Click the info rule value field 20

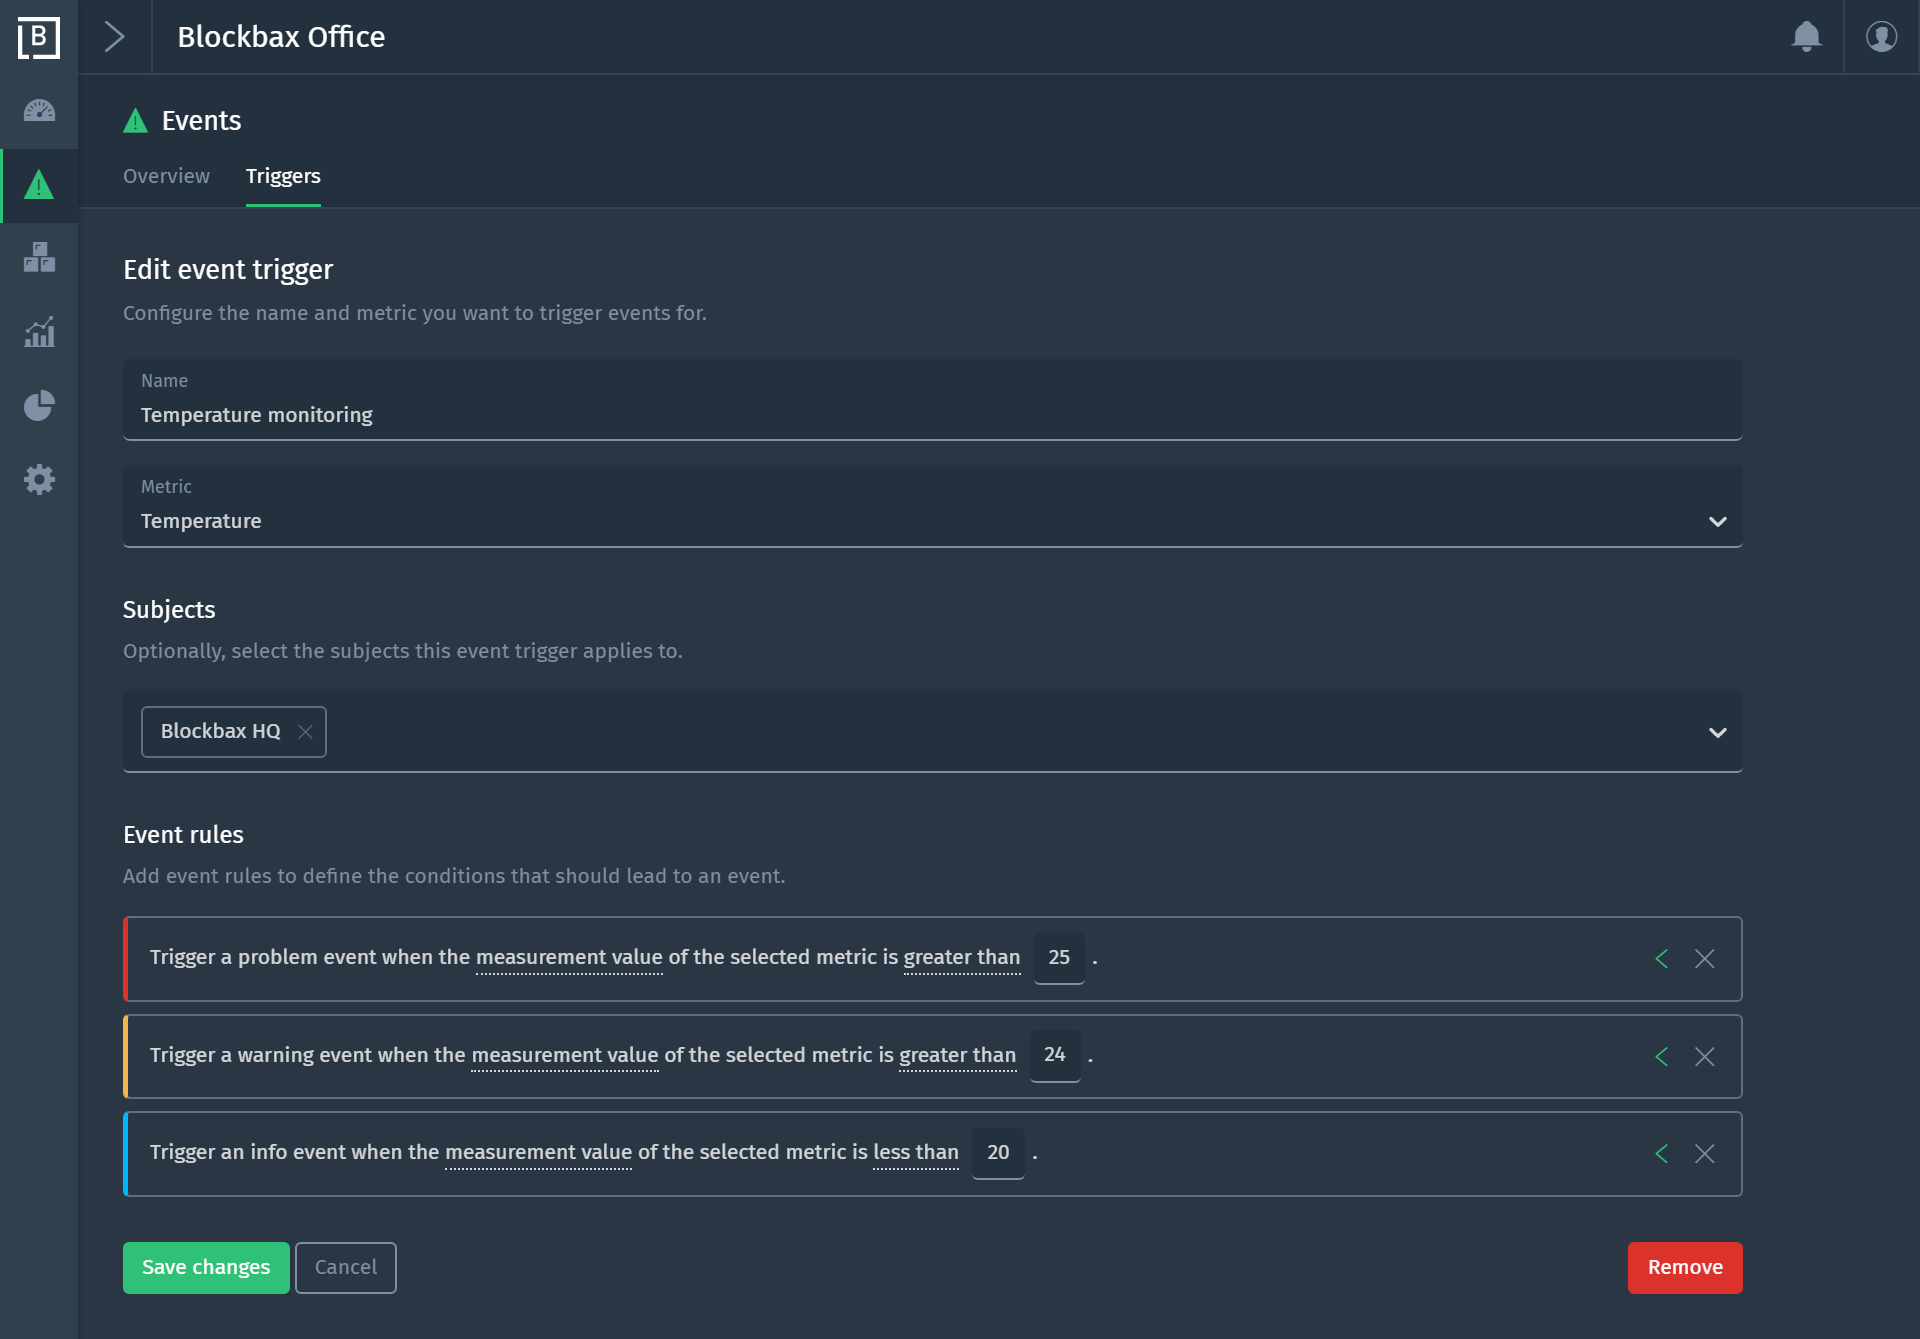[997, 1152]
